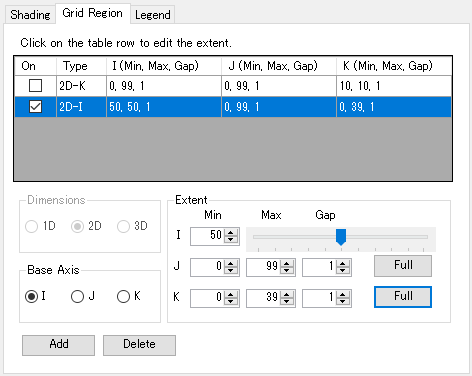
Task: Select the 2D dimensions radio button
Action: click(x=77, y=226)
